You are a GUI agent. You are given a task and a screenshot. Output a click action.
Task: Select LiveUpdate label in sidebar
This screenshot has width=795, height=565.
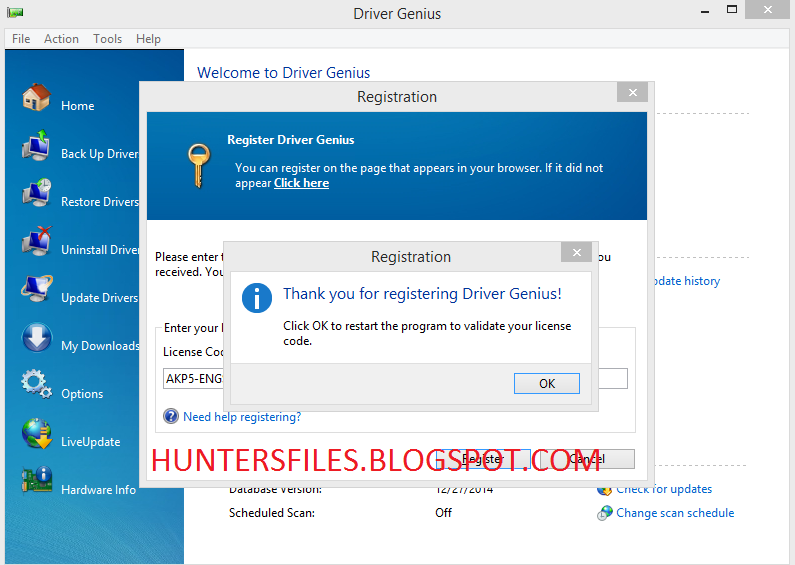(x=91, y=442)
